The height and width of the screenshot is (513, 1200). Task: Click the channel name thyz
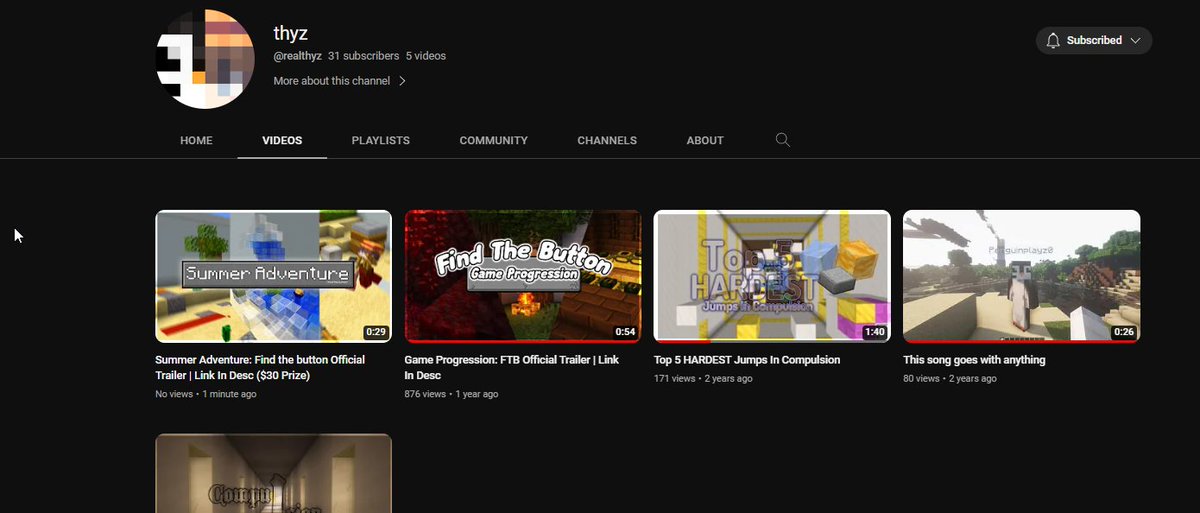pos(291,33)
